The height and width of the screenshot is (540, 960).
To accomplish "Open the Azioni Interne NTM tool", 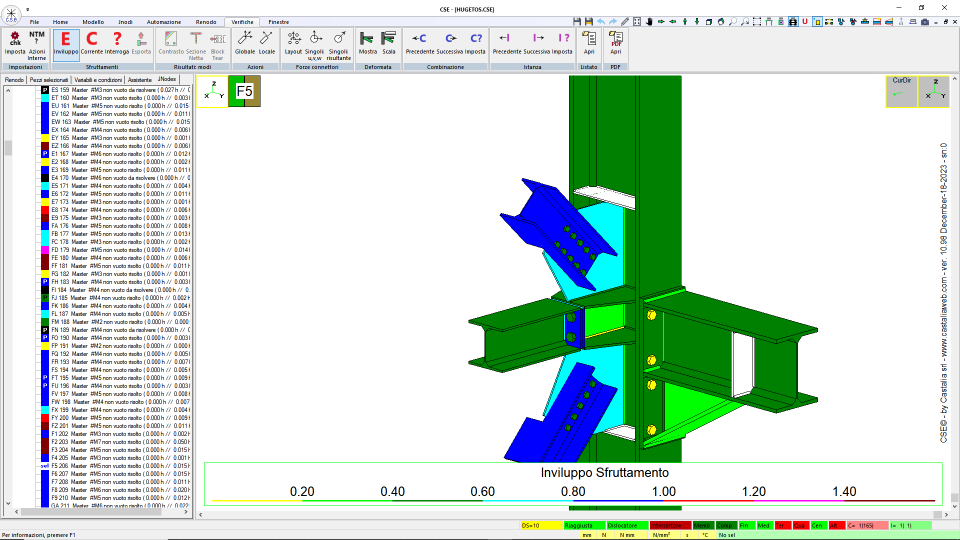I will tap(37, 45).
